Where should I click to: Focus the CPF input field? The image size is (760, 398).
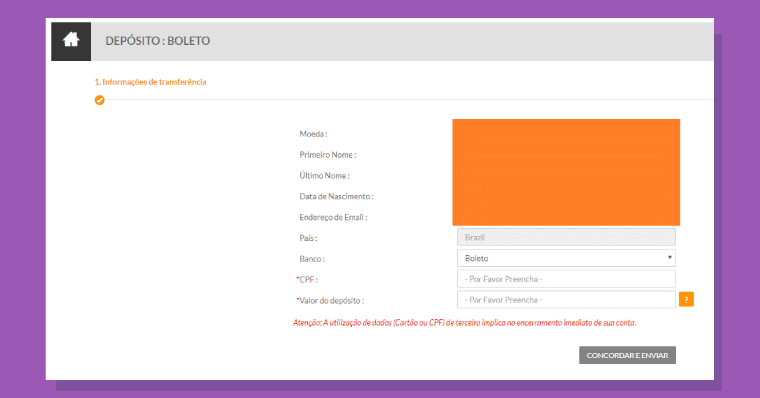point(566,279)
